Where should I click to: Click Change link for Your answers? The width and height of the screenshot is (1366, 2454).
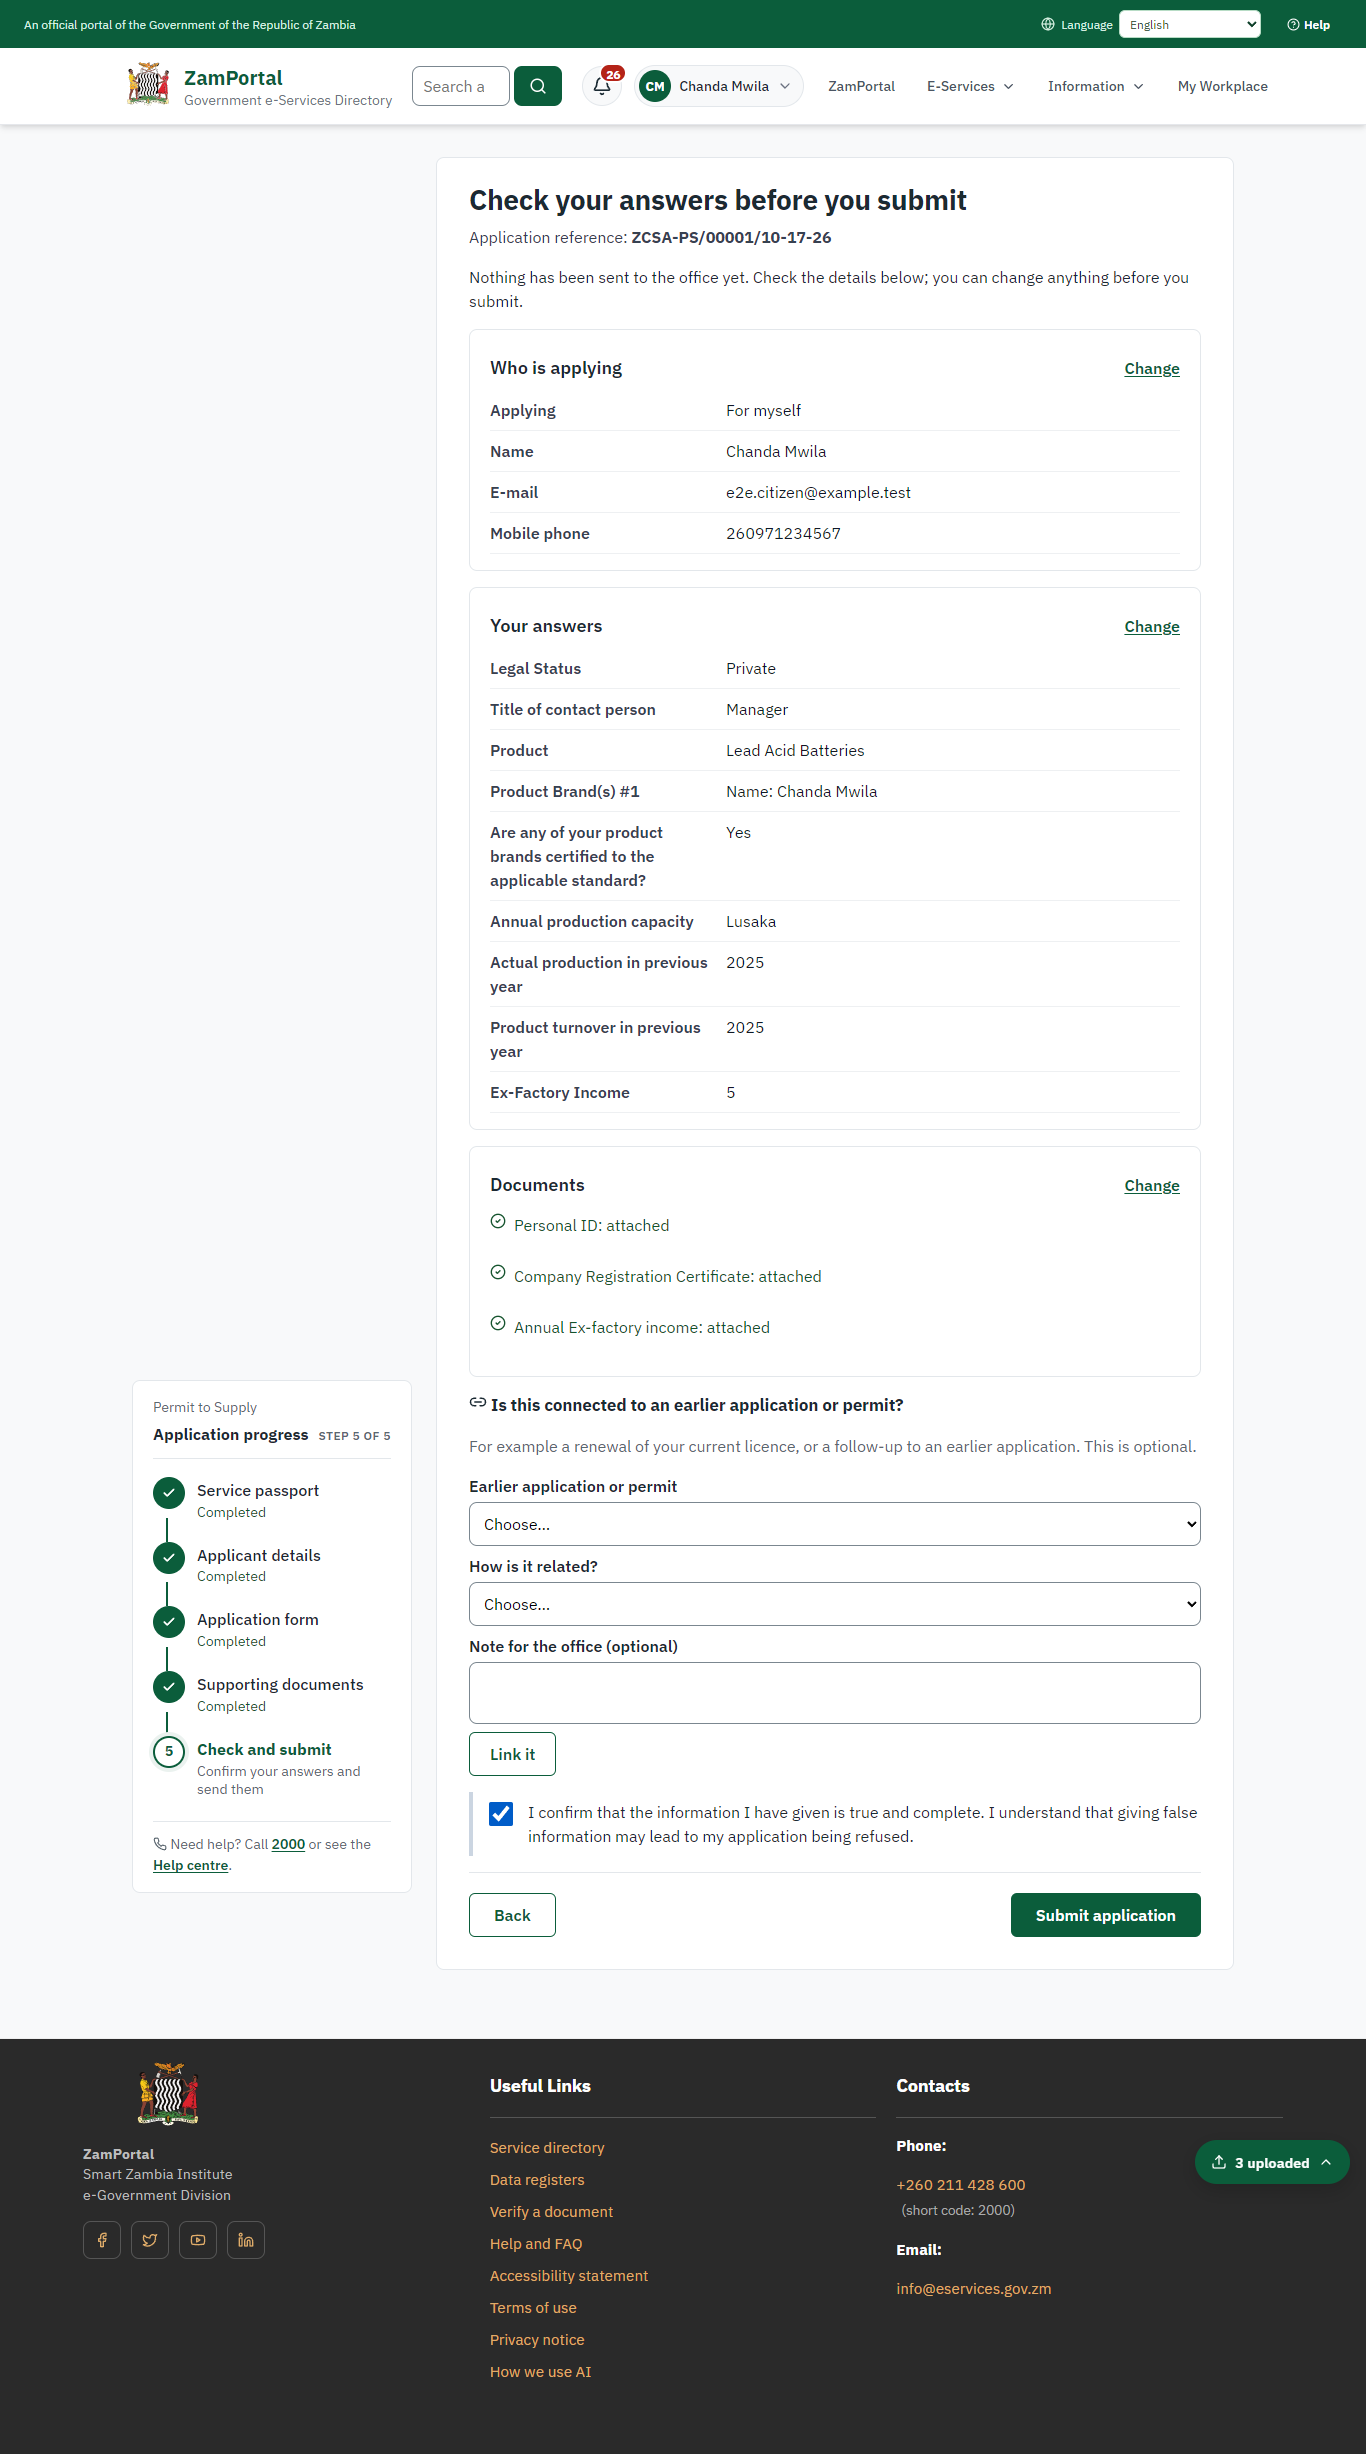[1152, 627]
